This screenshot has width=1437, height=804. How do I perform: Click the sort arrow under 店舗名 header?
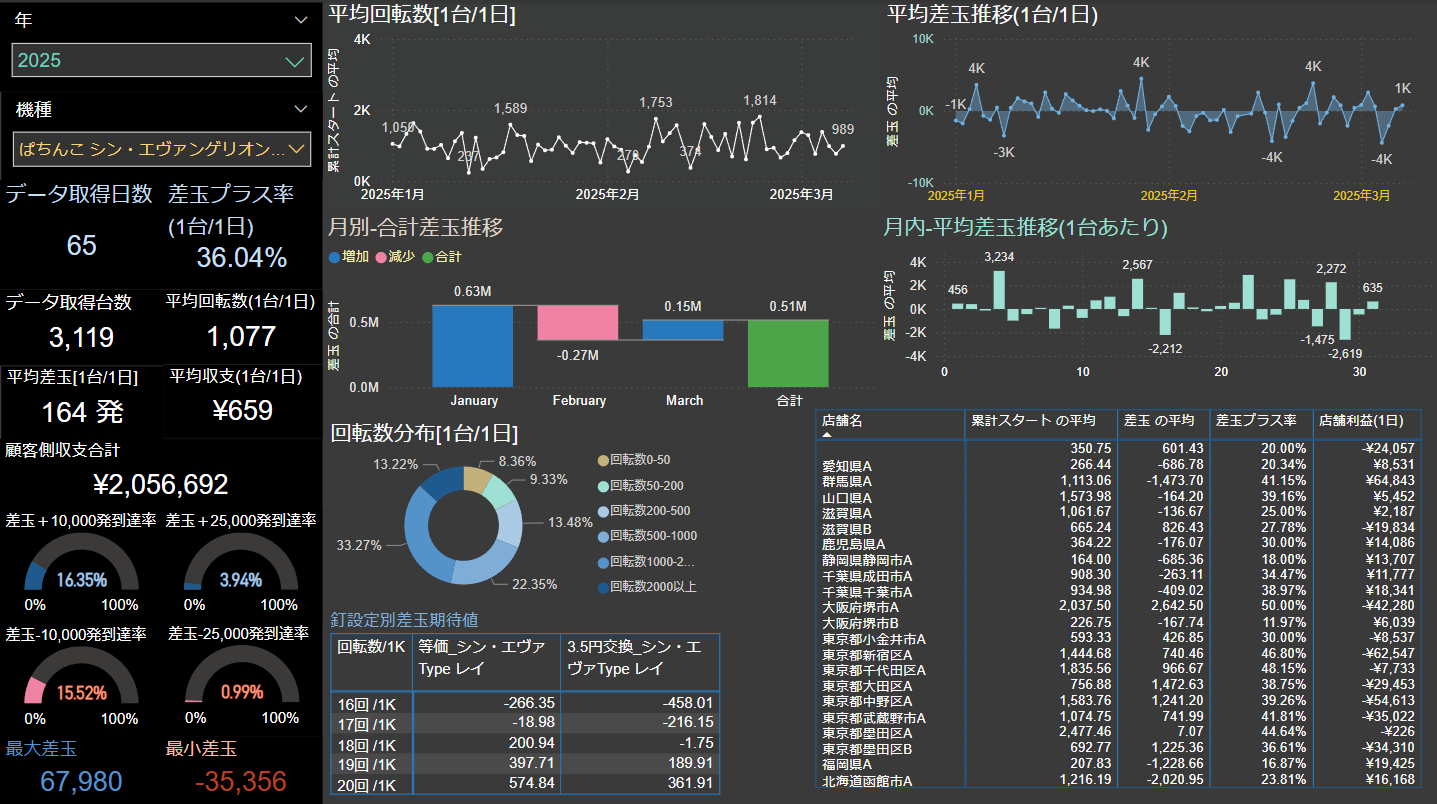click(x=827, y=436)
